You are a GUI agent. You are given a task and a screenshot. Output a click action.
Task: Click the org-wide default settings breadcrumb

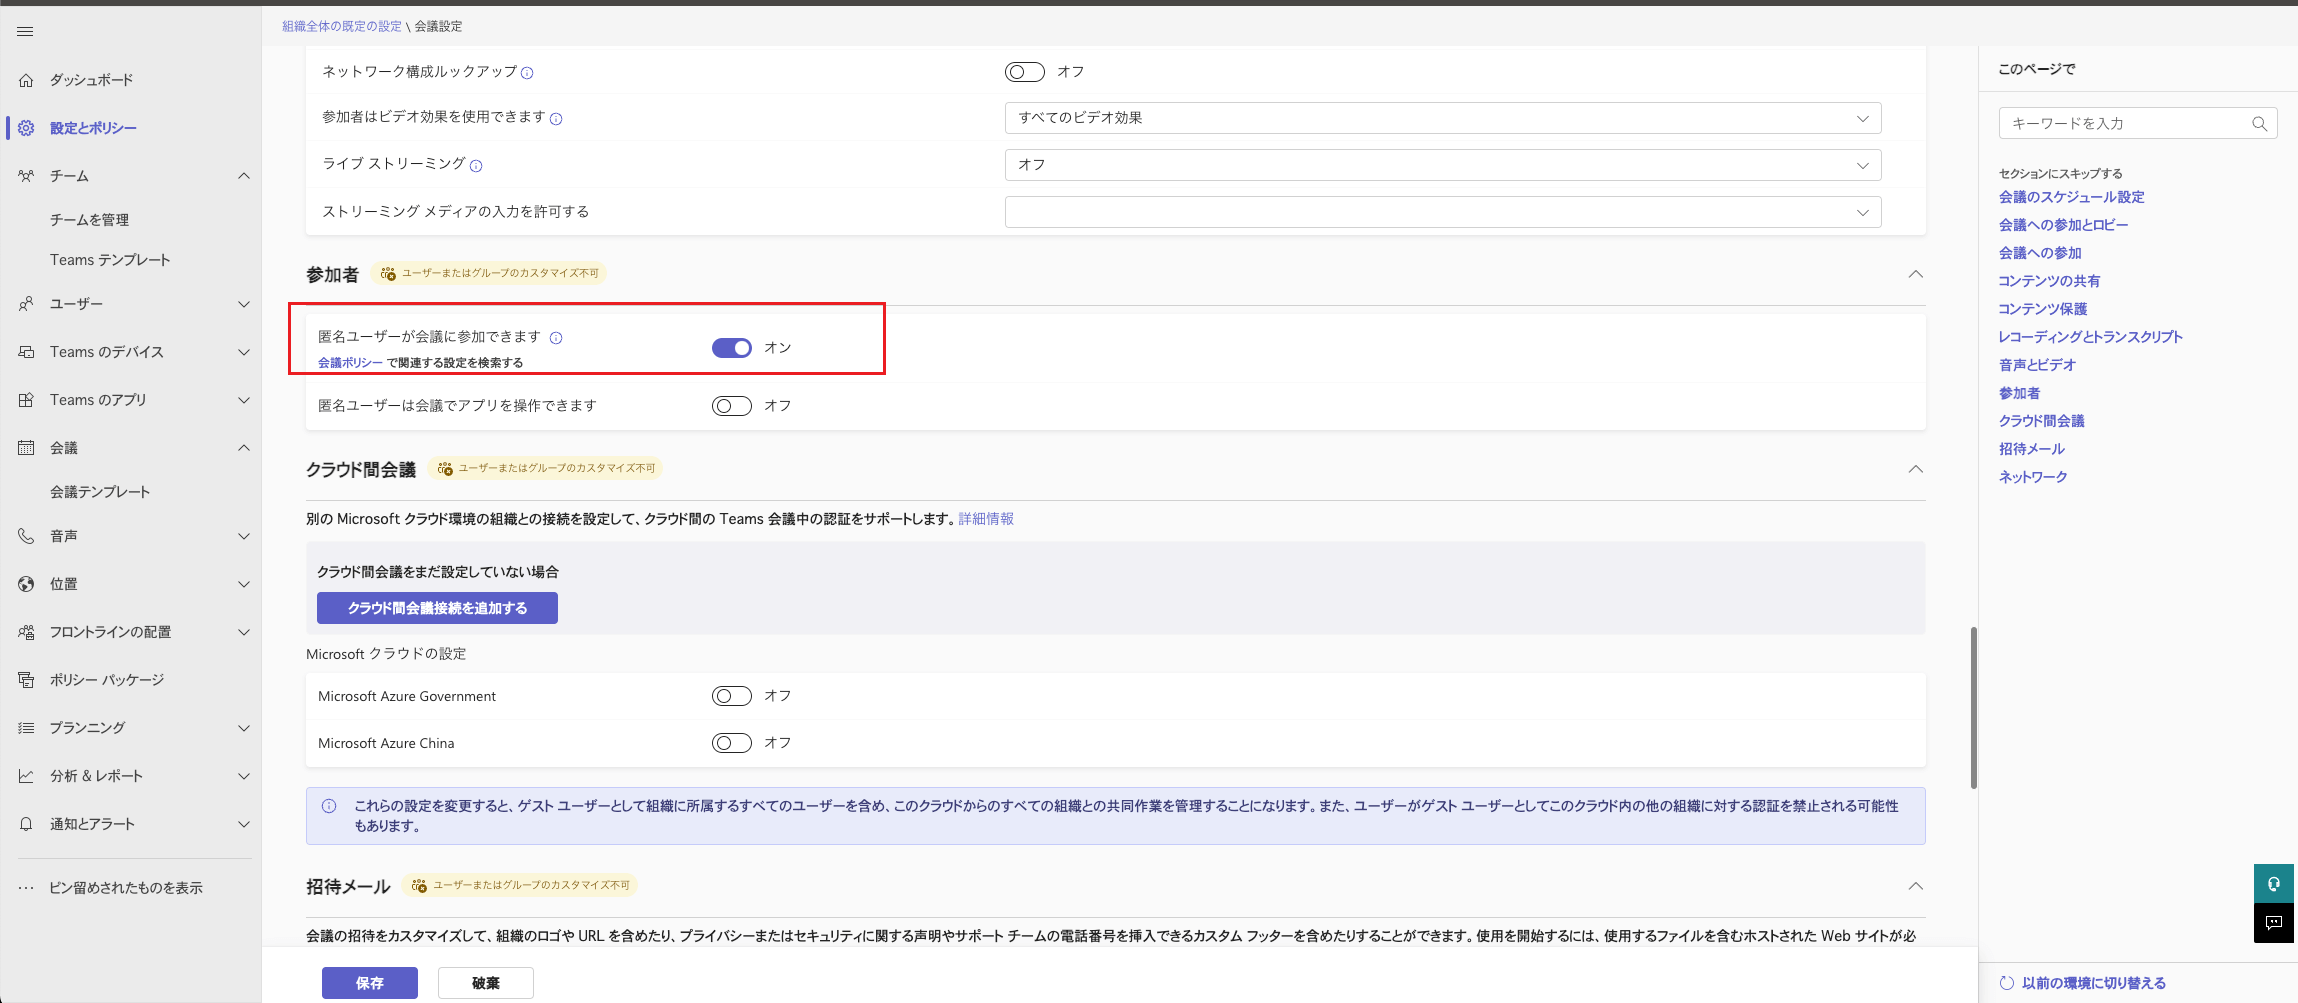tap(342, 27)
